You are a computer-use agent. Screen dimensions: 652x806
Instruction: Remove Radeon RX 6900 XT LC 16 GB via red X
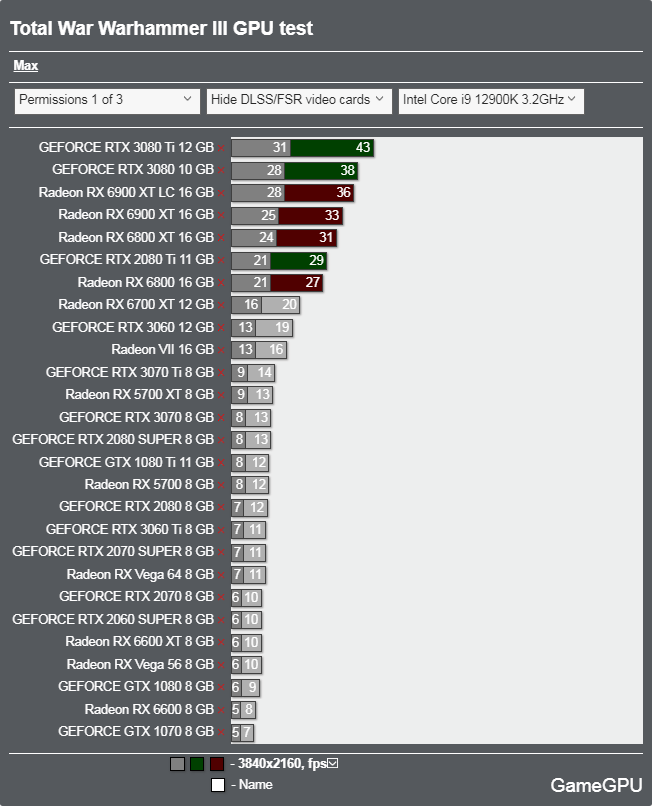coord(221,193)
